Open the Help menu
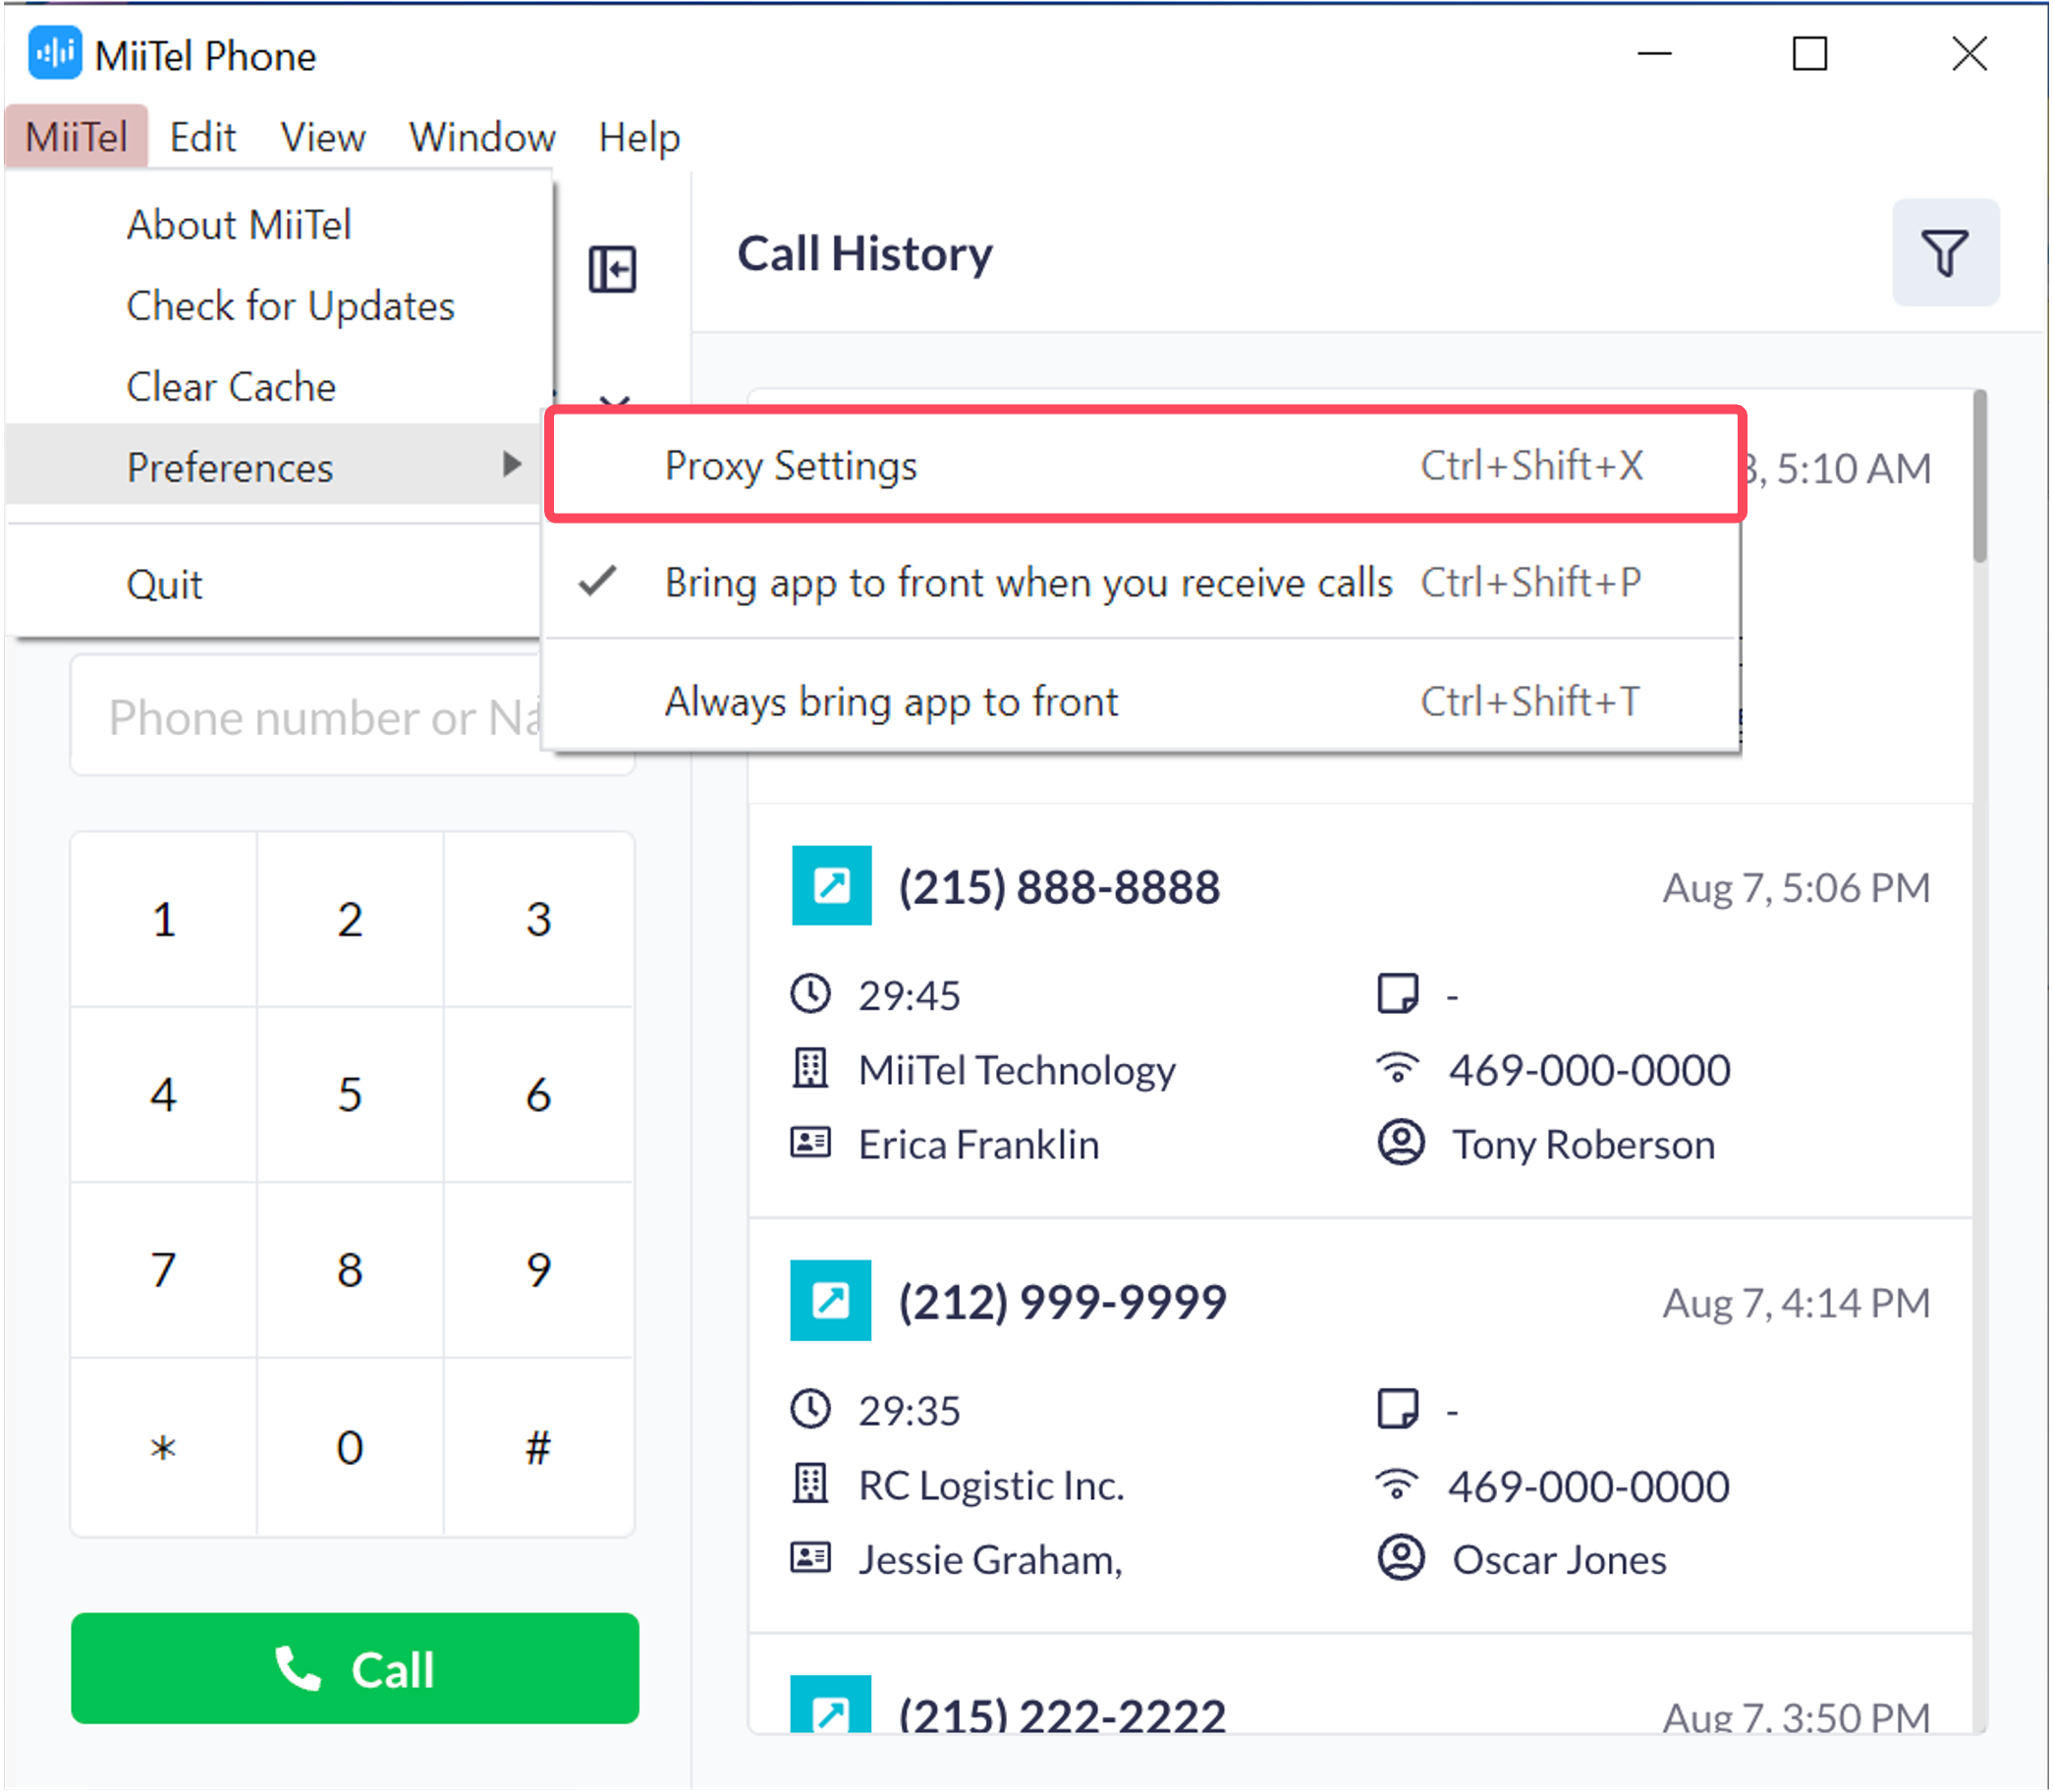The height and width of the screenshot is (1792, 2053). click(x=640, y=136)
